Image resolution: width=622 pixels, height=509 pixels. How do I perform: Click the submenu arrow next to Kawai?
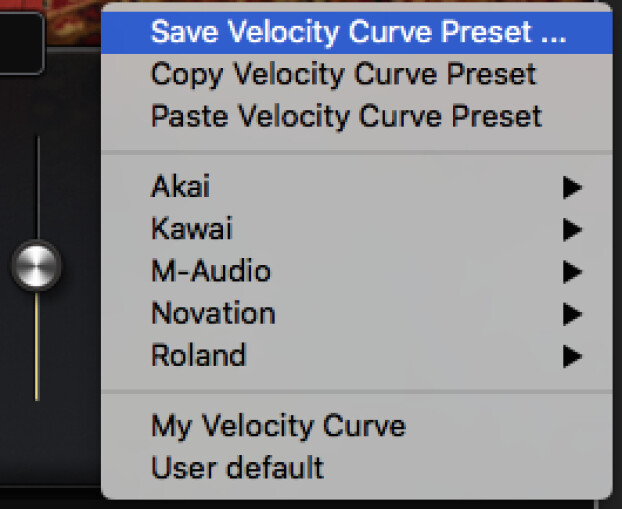tap(571, 229)
